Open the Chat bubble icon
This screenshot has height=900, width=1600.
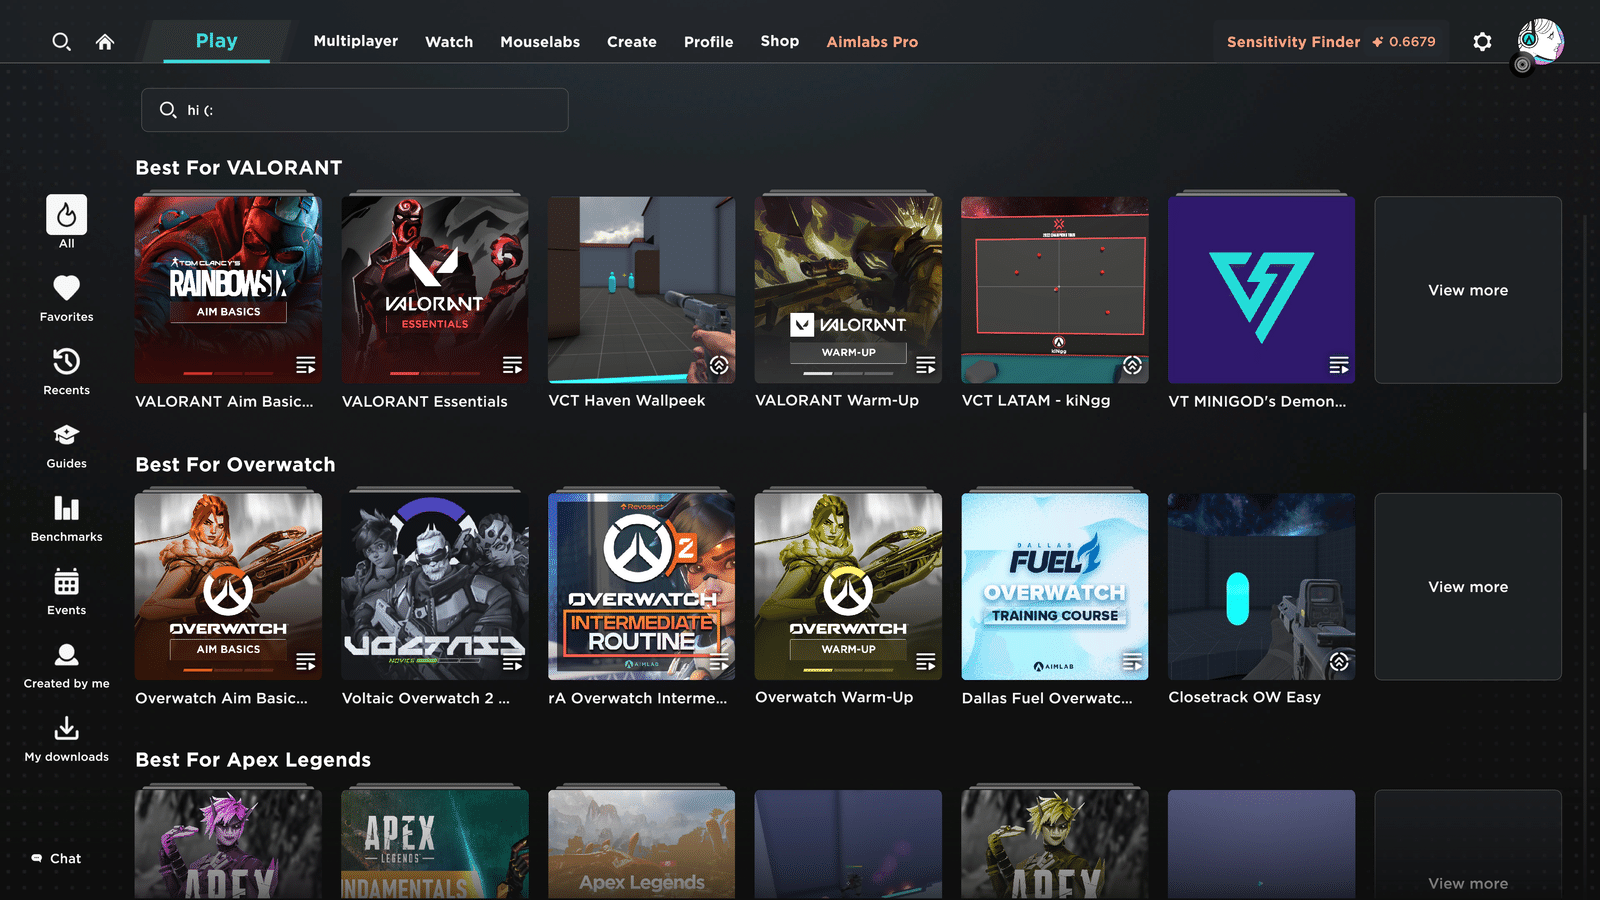(x=37, y=858)
